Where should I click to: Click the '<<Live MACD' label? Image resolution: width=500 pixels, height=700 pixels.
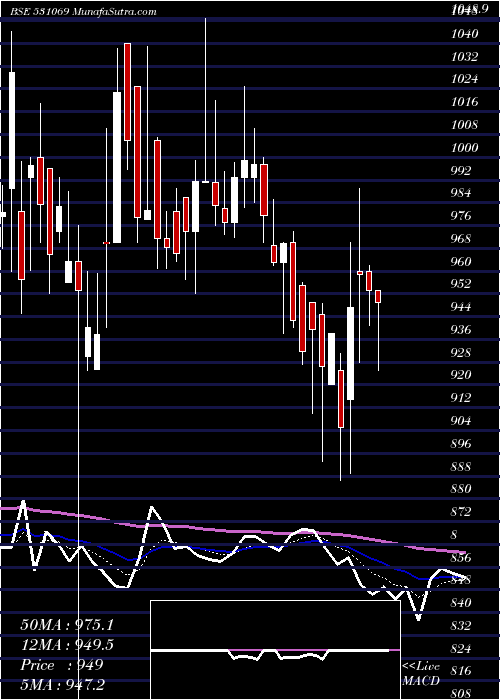point(421,674)
